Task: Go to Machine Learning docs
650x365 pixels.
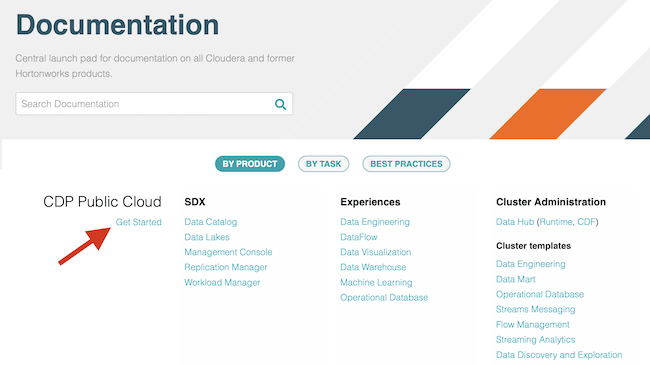Action: (x=376, y=282)
